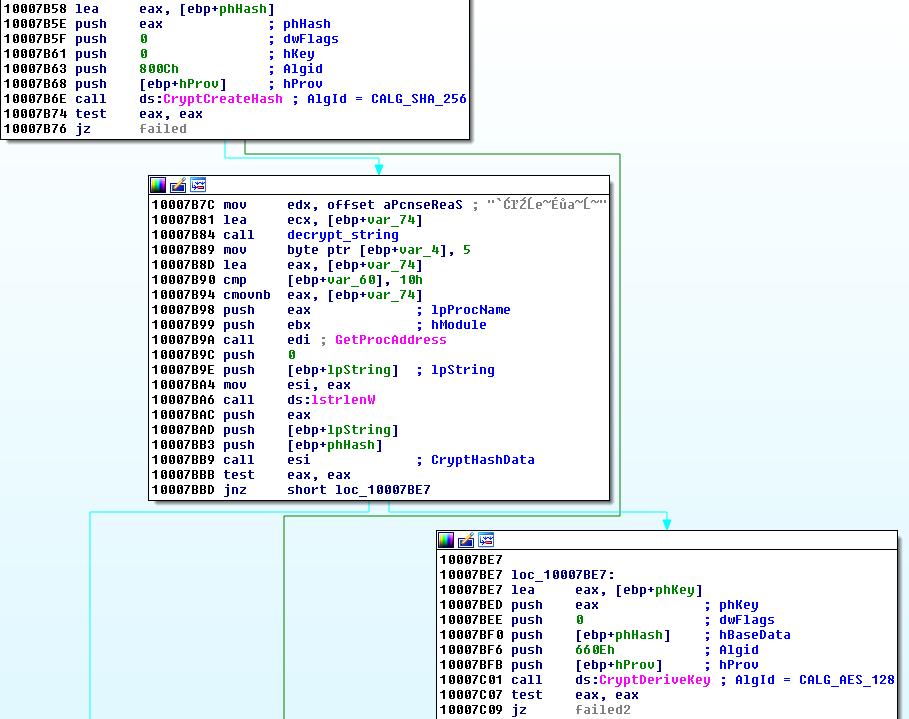Click edit node icon in 10007B7C block
909x719 pixels.
177,185
